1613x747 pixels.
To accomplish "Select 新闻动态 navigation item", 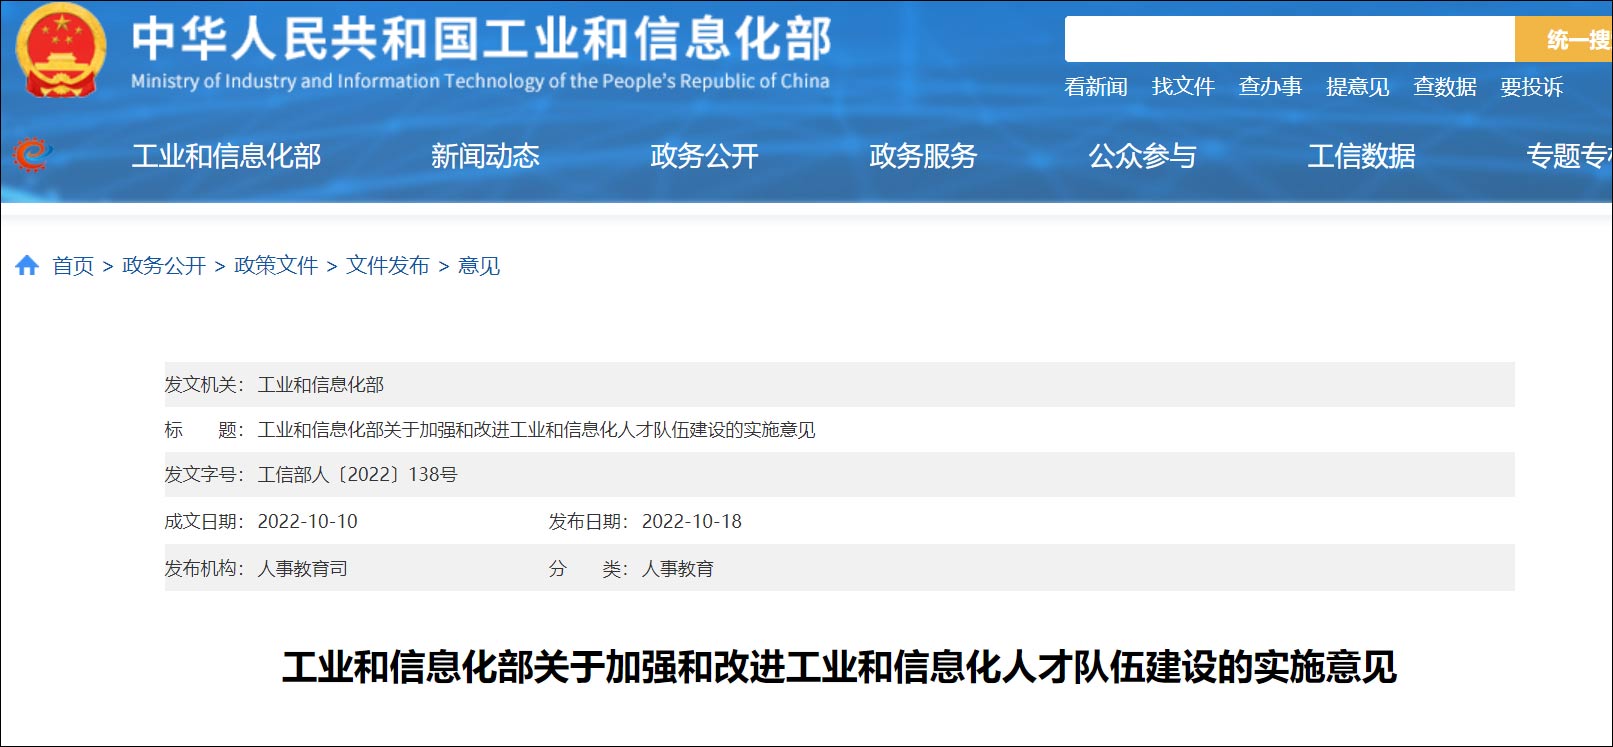I will (485, 156).
